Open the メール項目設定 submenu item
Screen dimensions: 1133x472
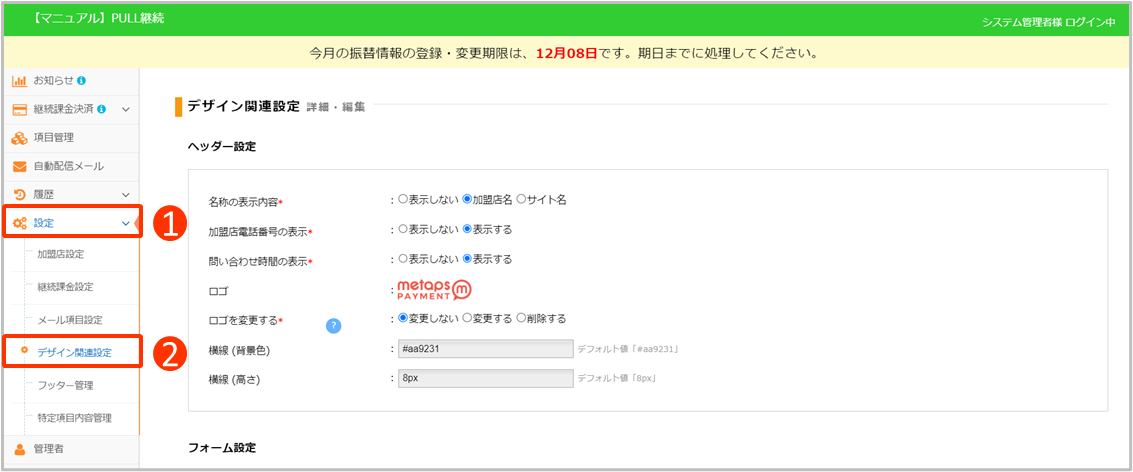(x=70, y=319)
